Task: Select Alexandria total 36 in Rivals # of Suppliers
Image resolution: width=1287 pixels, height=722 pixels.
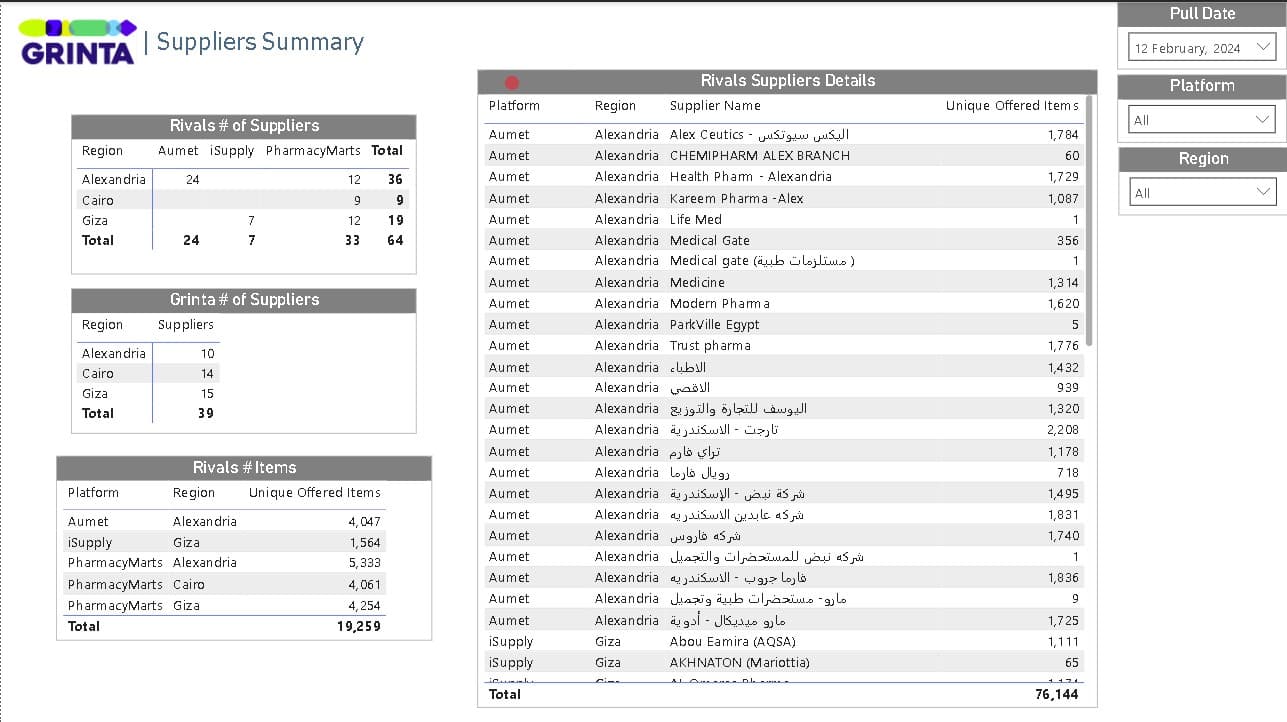Action: pyautogui.click(x=395, y=180)
